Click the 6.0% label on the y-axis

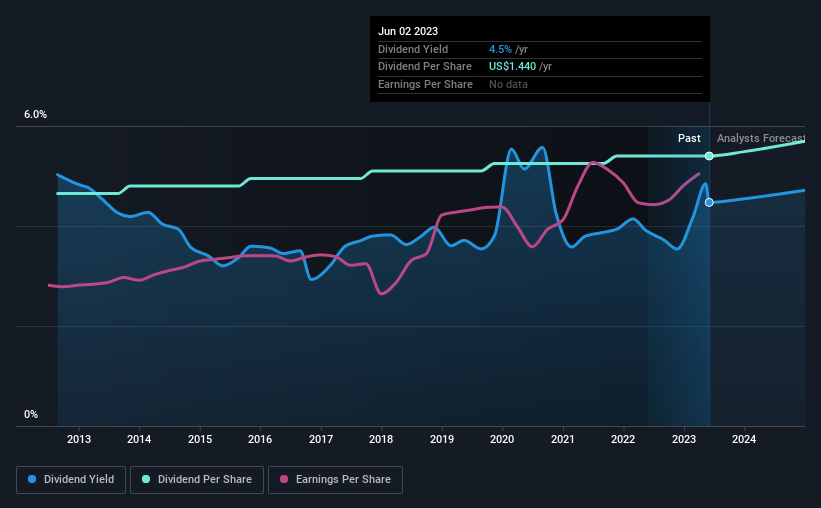coord(35,115)
